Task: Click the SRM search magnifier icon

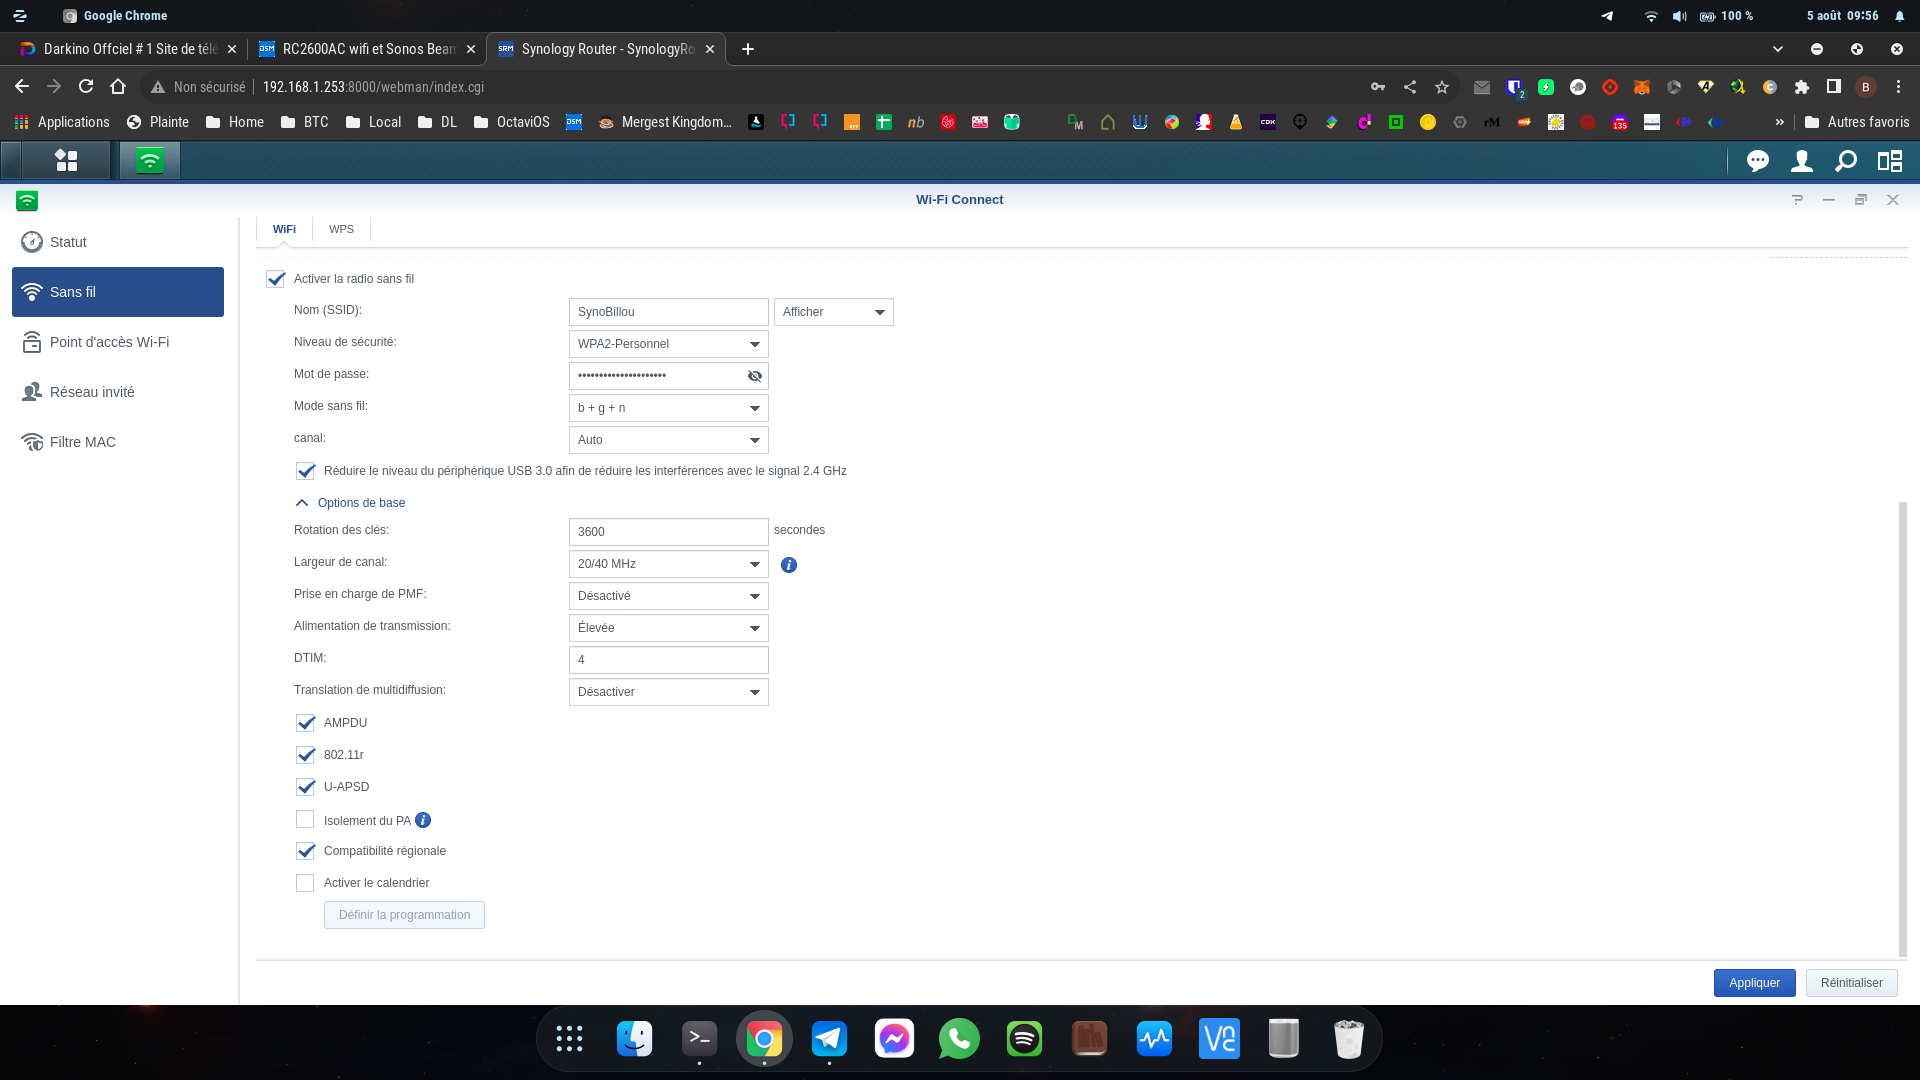Action: point(1846,161)
